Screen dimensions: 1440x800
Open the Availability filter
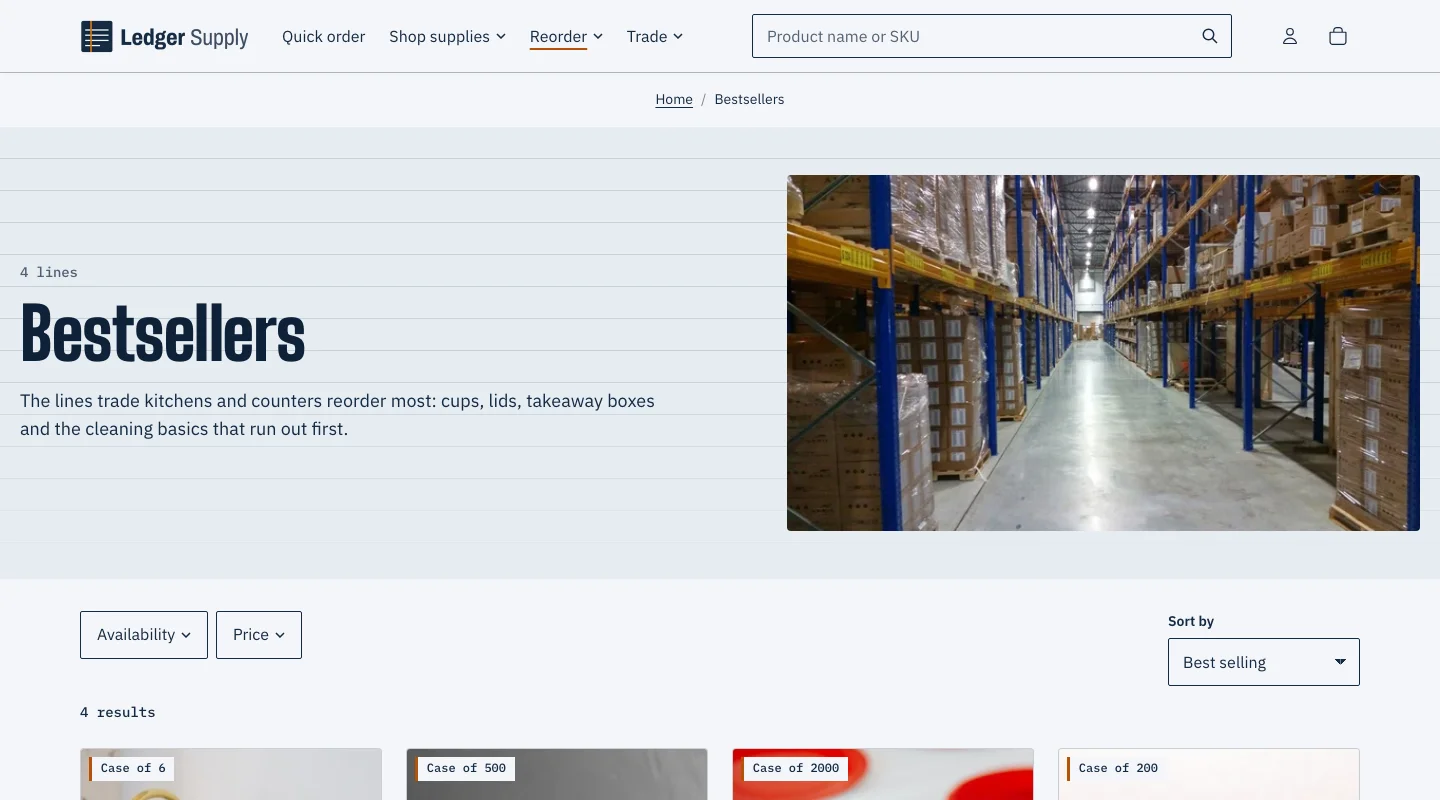point(144,635)
